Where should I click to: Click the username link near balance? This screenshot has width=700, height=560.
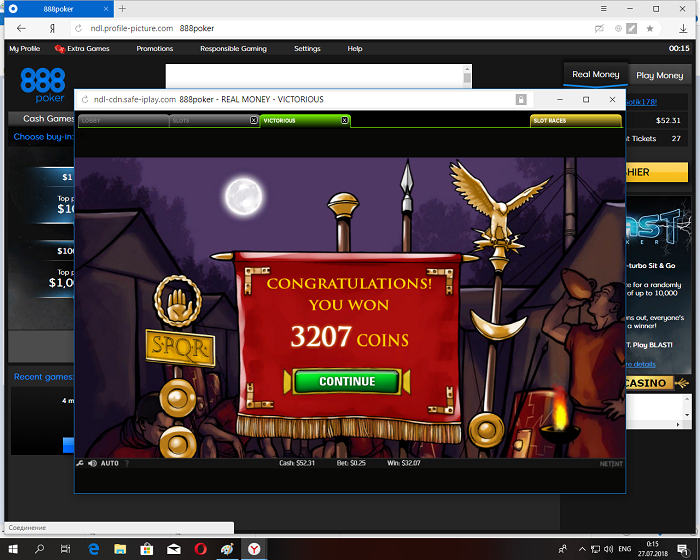pyautogui.click(x=641, y=102)
